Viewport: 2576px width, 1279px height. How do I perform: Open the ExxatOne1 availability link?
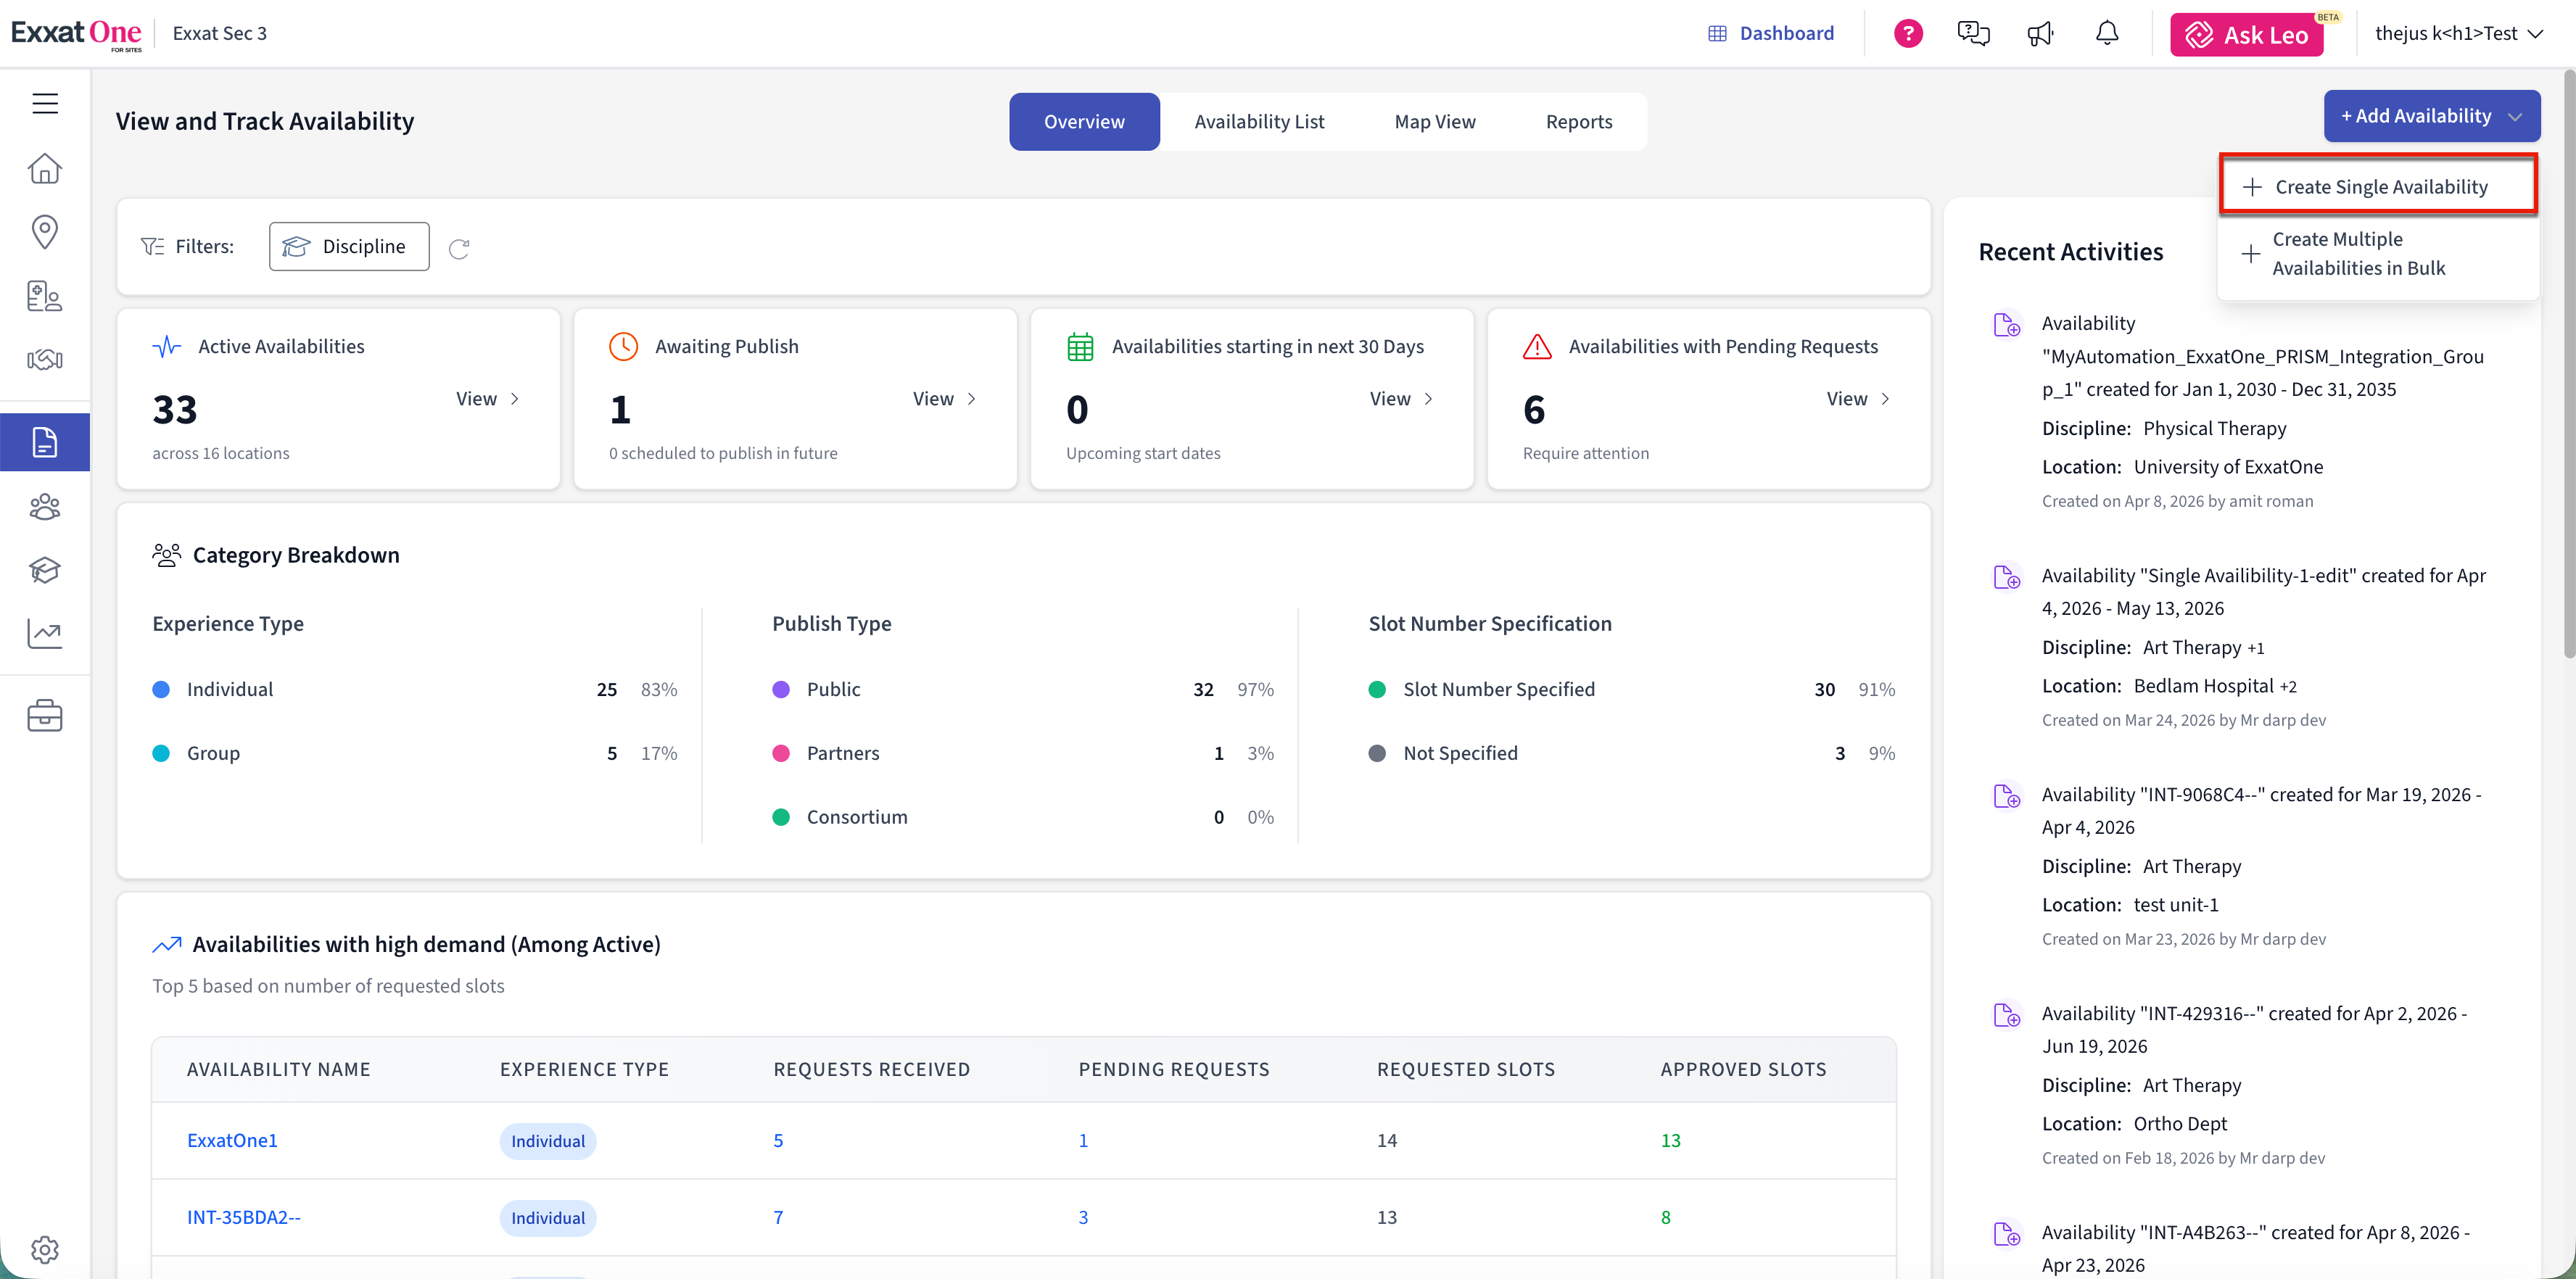(x=232, y=1140)
